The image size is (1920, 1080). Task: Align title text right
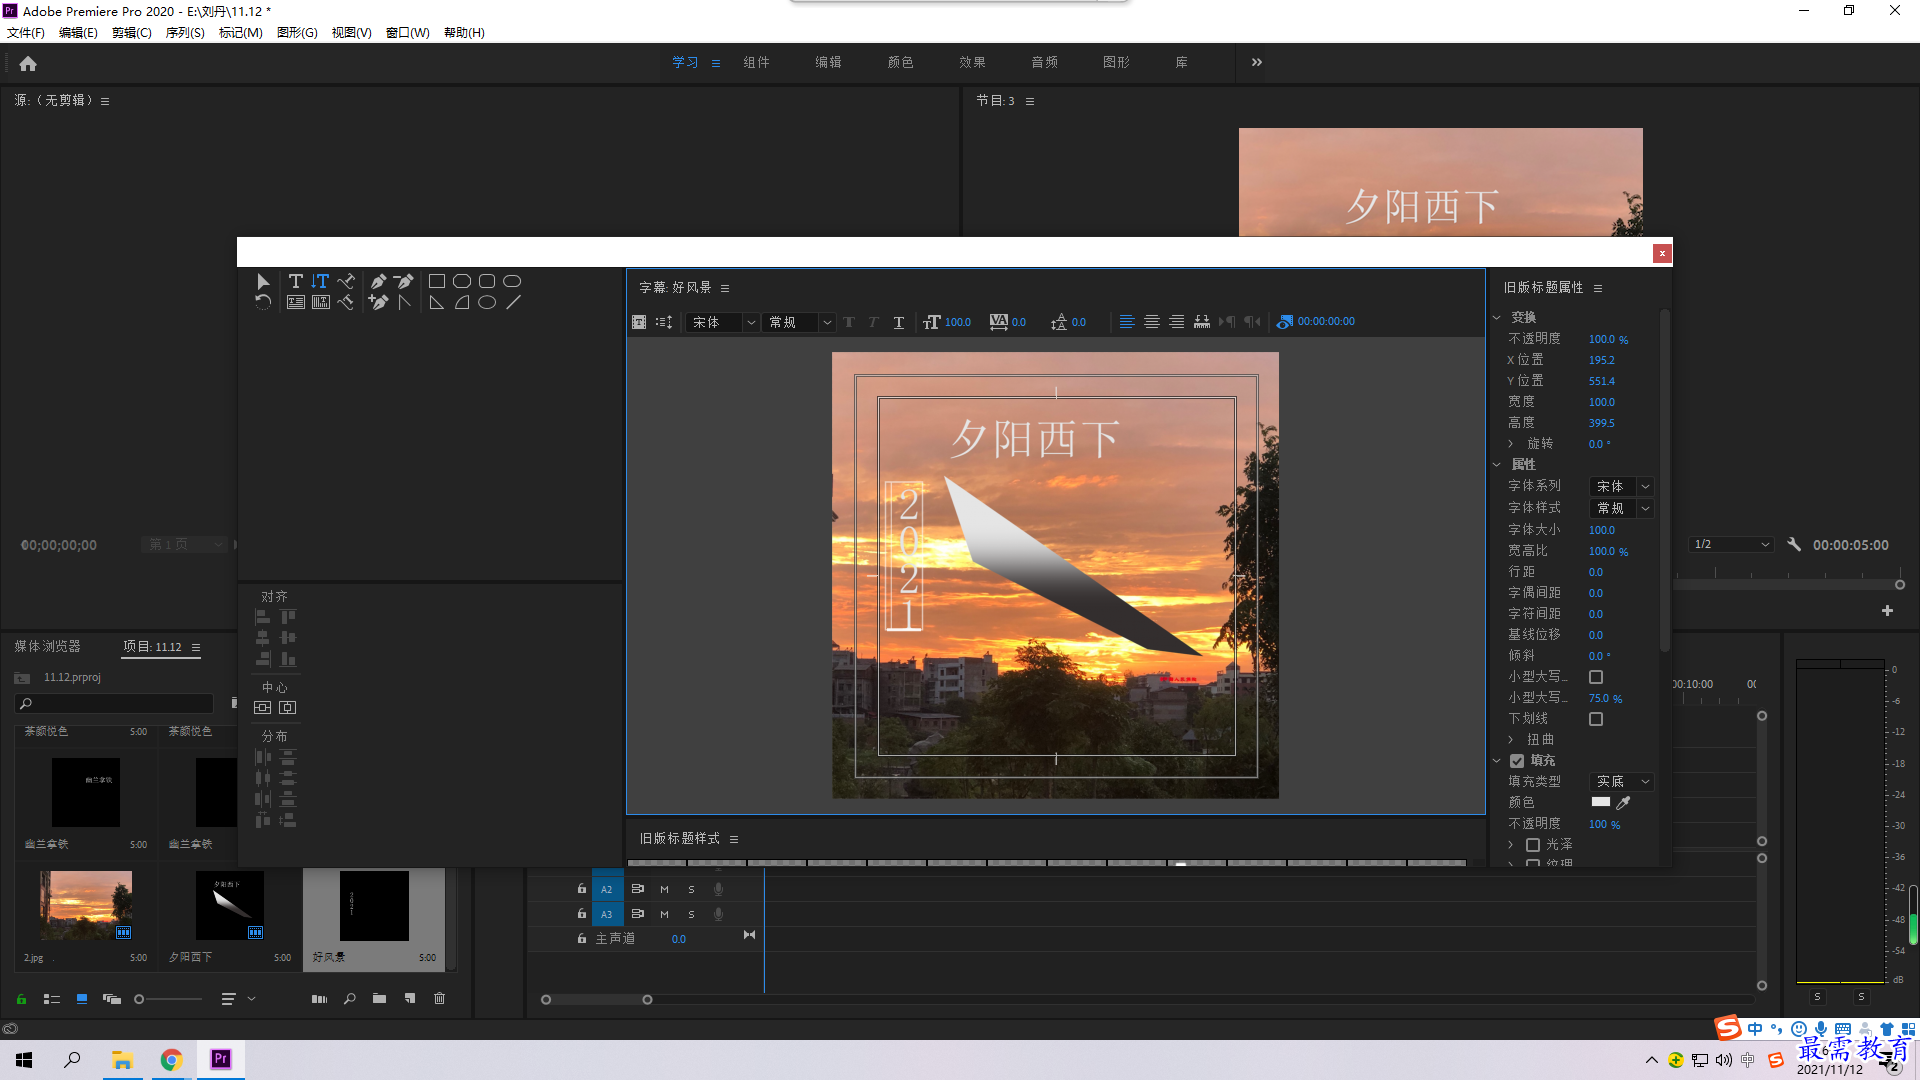(1177, 322)
